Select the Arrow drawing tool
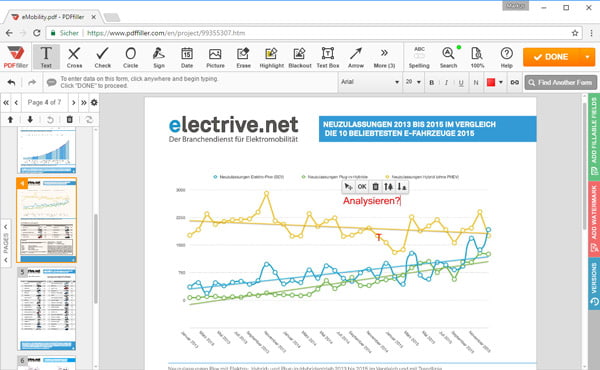The image size is (600, 370). [356, 57]
